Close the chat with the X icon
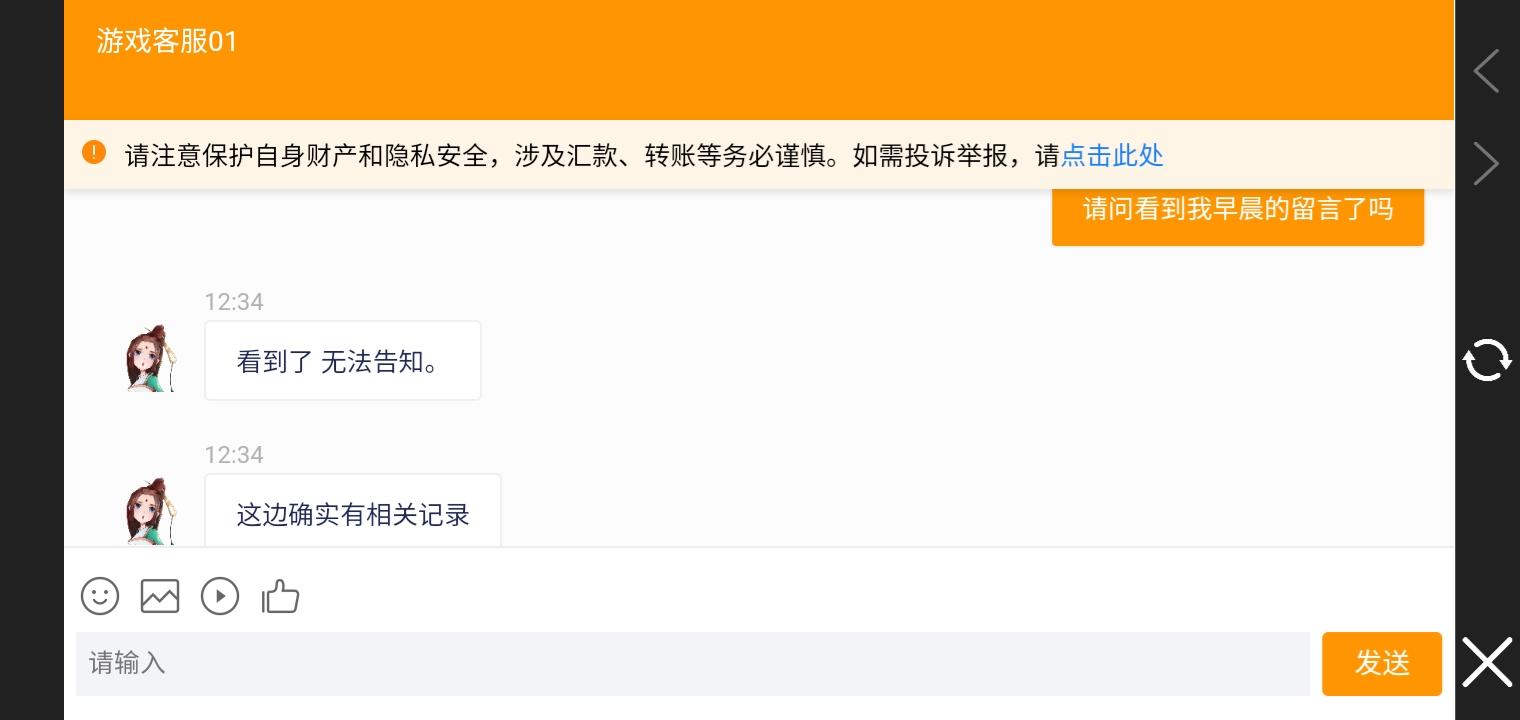The height and width of the screenshot is (720, 1520). (1487, 662)
